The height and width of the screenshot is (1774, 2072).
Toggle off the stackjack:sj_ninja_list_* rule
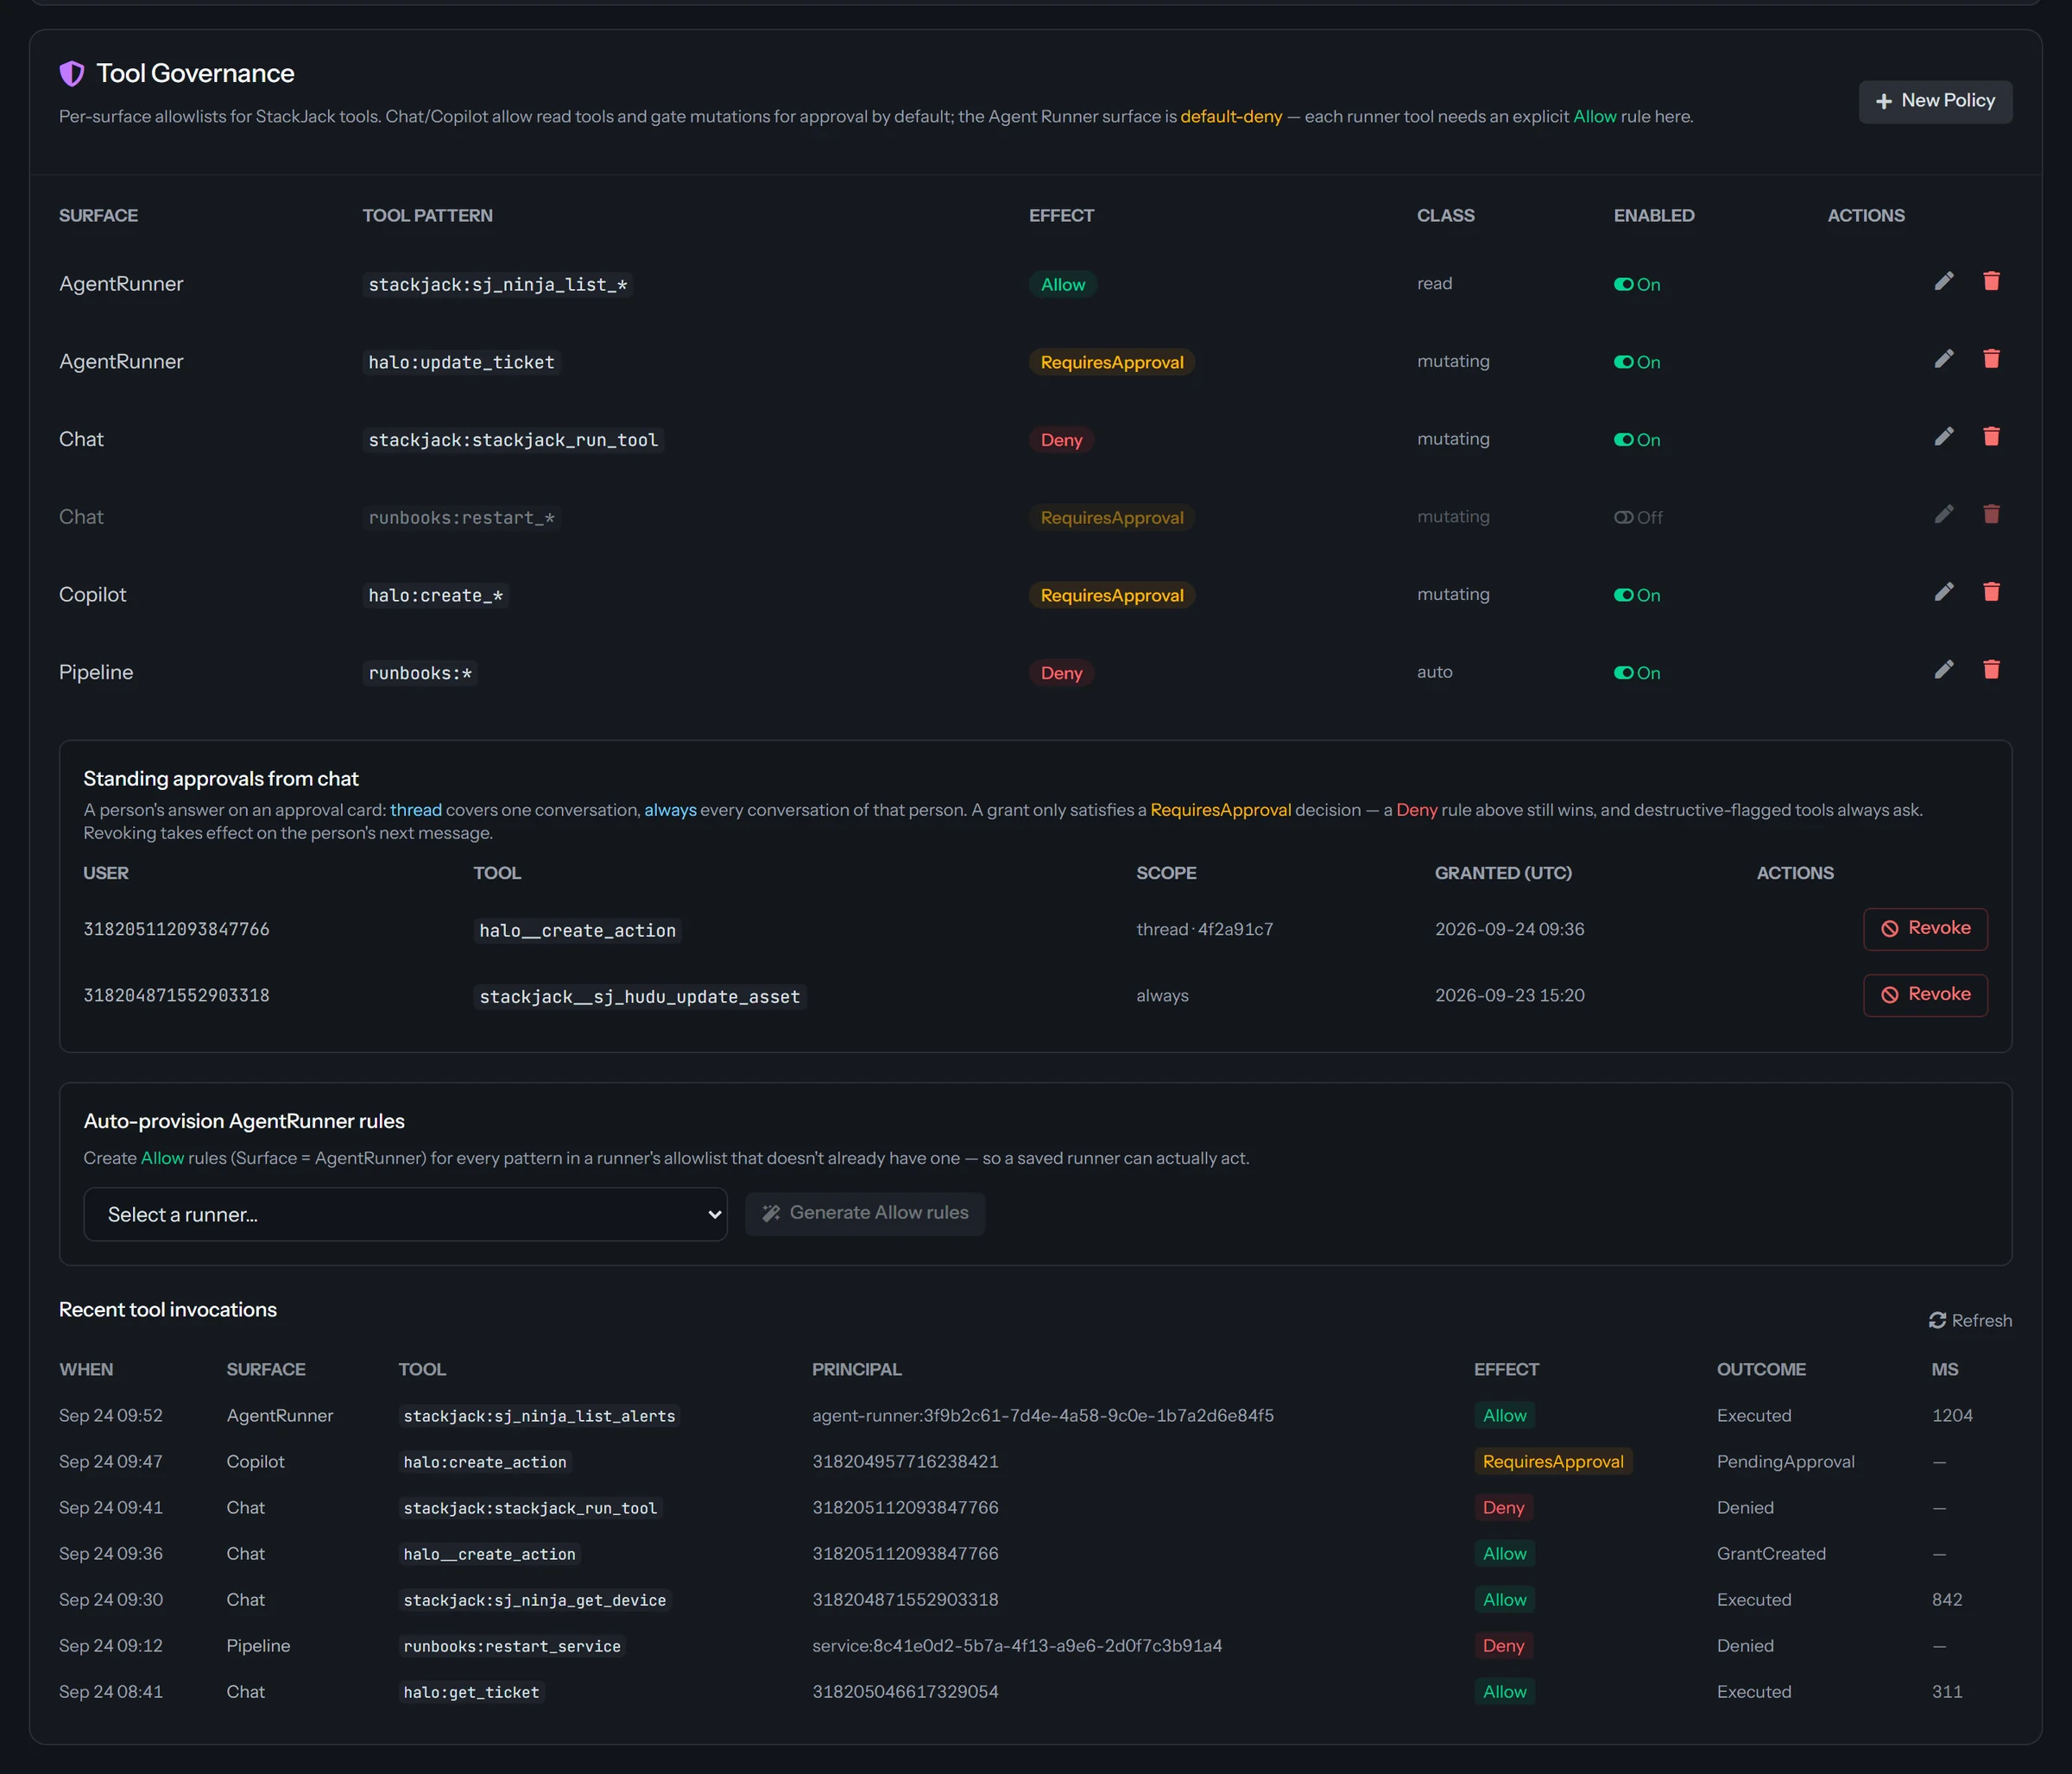click(x=1637, y=285)
